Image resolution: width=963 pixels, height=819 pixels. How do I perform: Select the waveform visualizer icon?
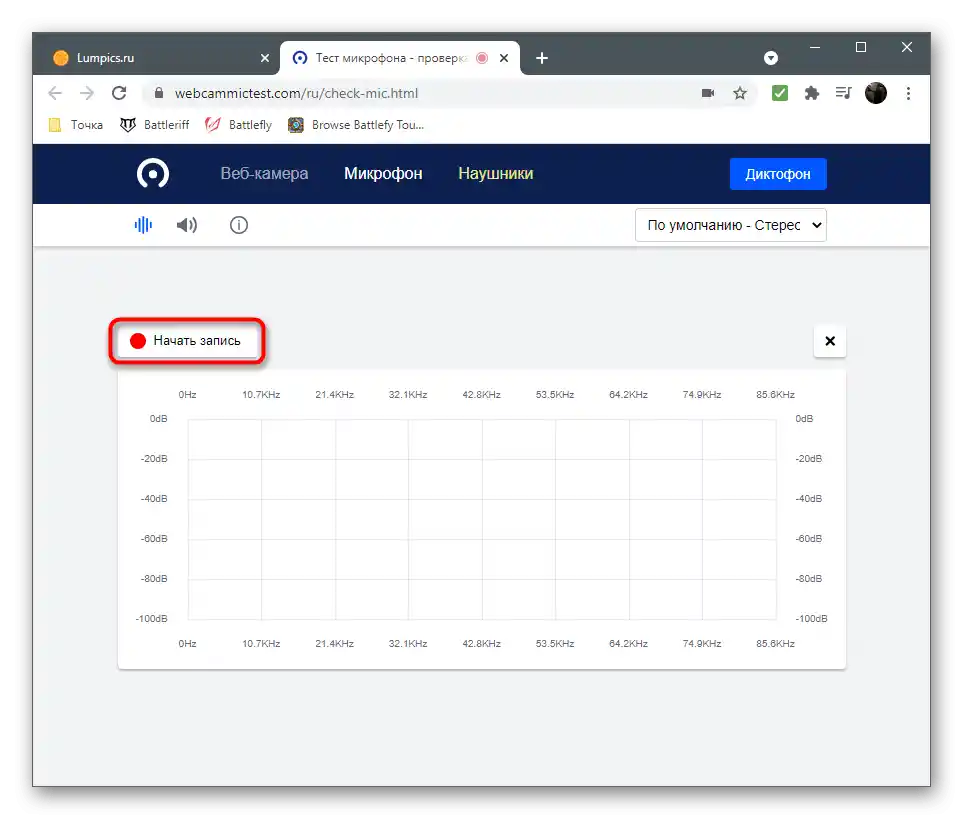point(143,225)
